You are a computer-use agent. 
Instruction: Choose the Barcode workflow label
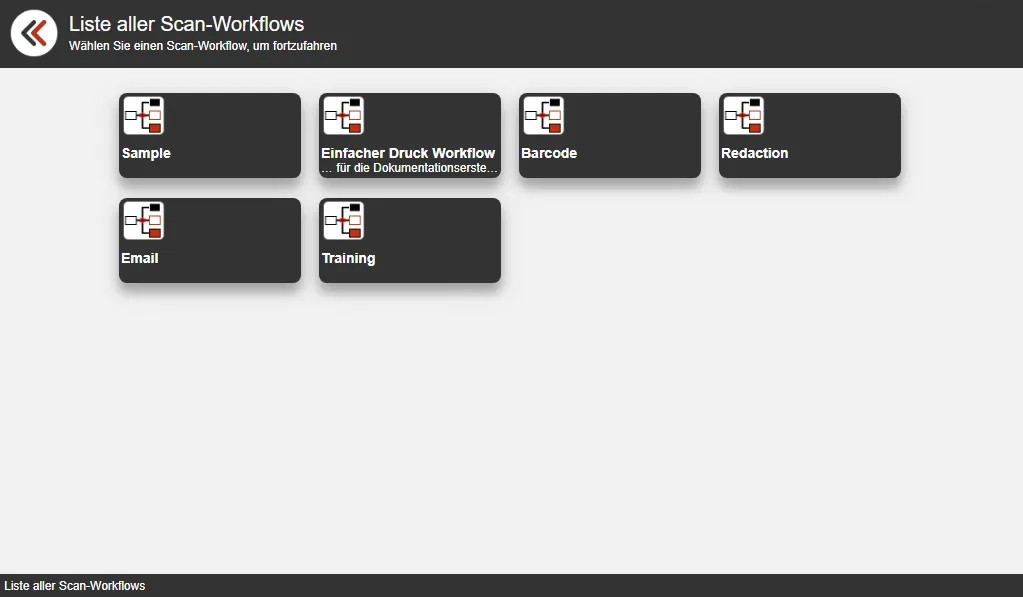pos(549,153)
